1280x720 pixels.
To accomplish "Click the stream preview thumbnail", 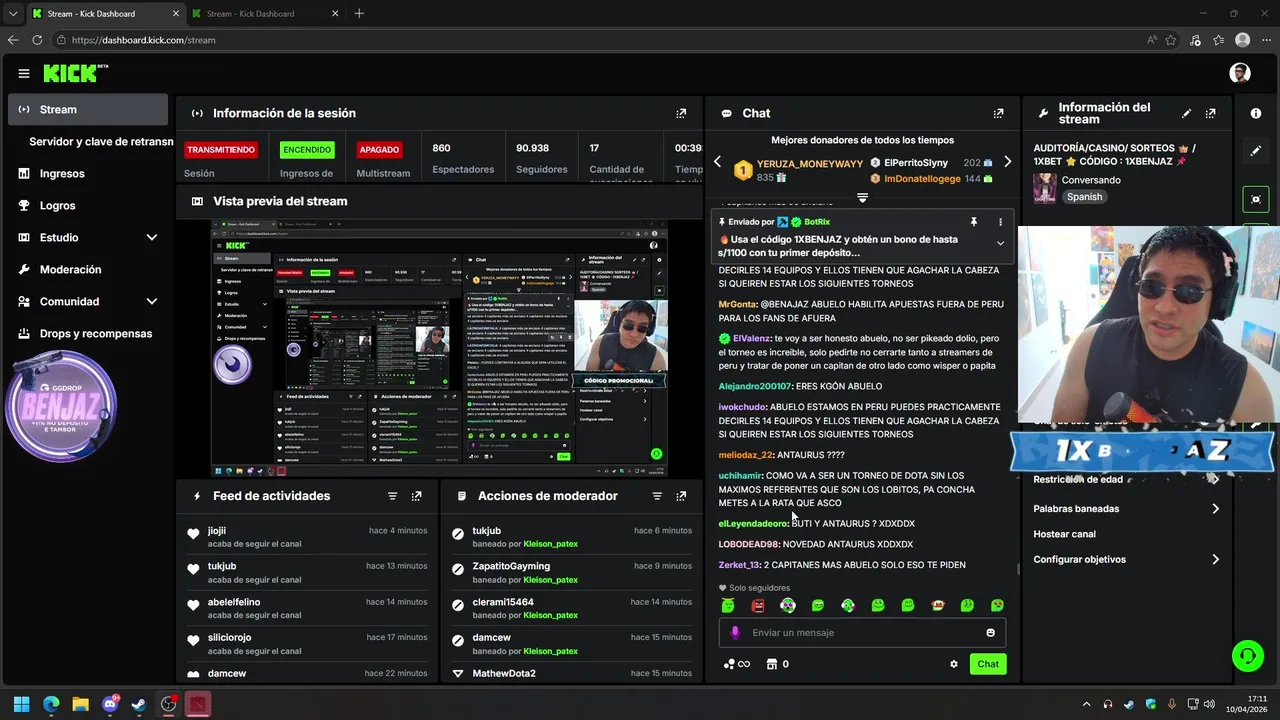I will point(439,349).
